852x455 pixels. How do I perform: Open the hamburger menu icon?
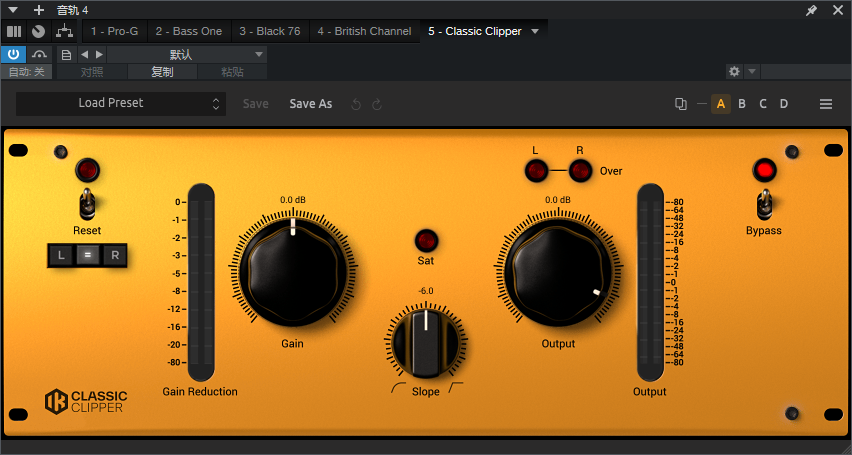coord(826,104)
